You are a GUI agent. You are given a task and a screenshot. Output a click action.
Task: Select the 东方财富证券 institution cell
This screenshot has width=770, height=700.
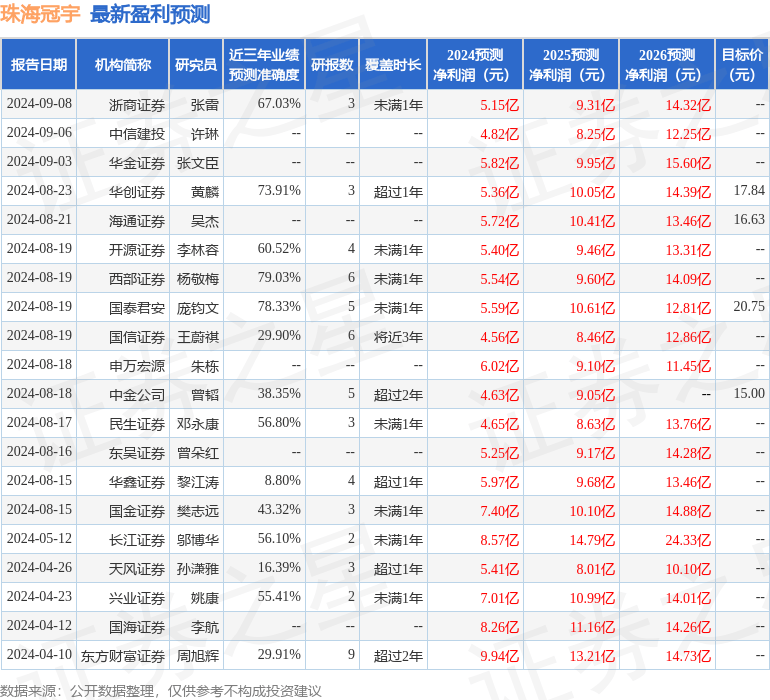tap(123, 656)
